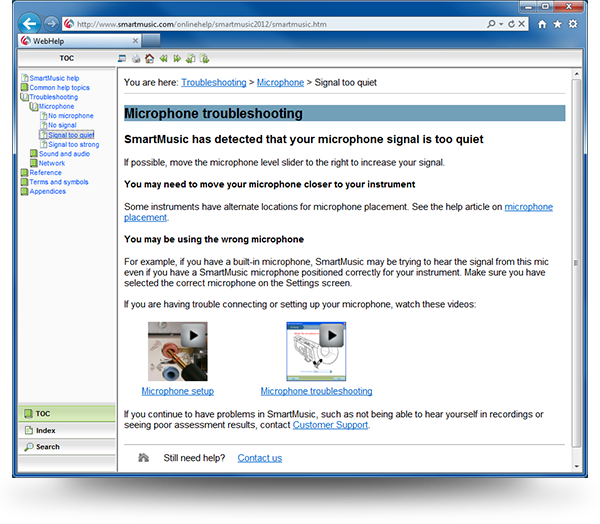Click the browser Back arrow button
The height and width of the screenshot is (524, 600).
tap(29, 24)
